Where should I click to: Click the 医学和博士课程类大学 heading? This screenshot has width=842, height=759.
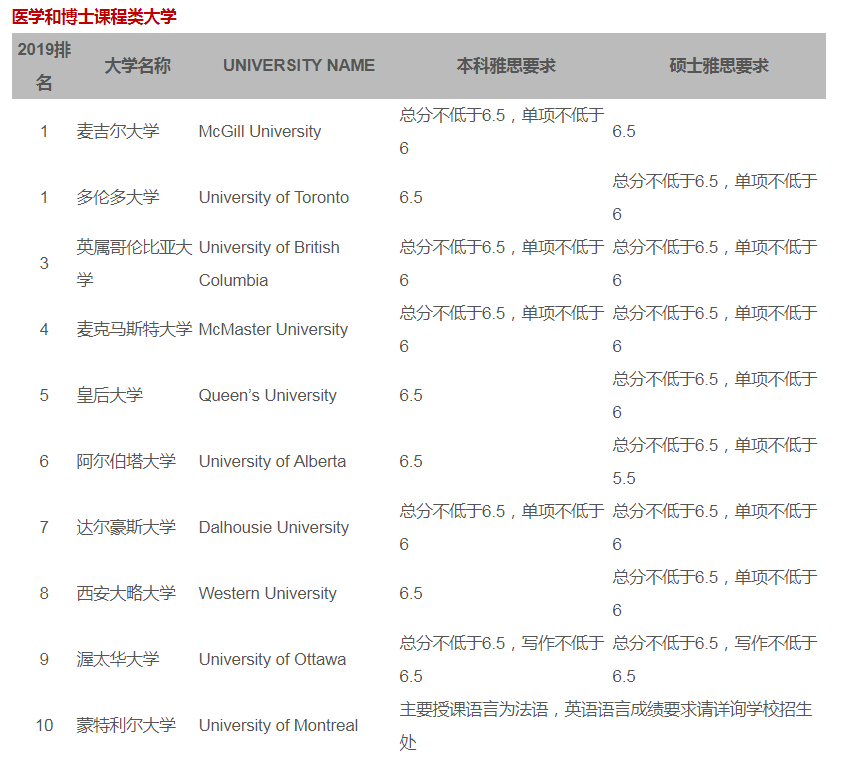94,16
